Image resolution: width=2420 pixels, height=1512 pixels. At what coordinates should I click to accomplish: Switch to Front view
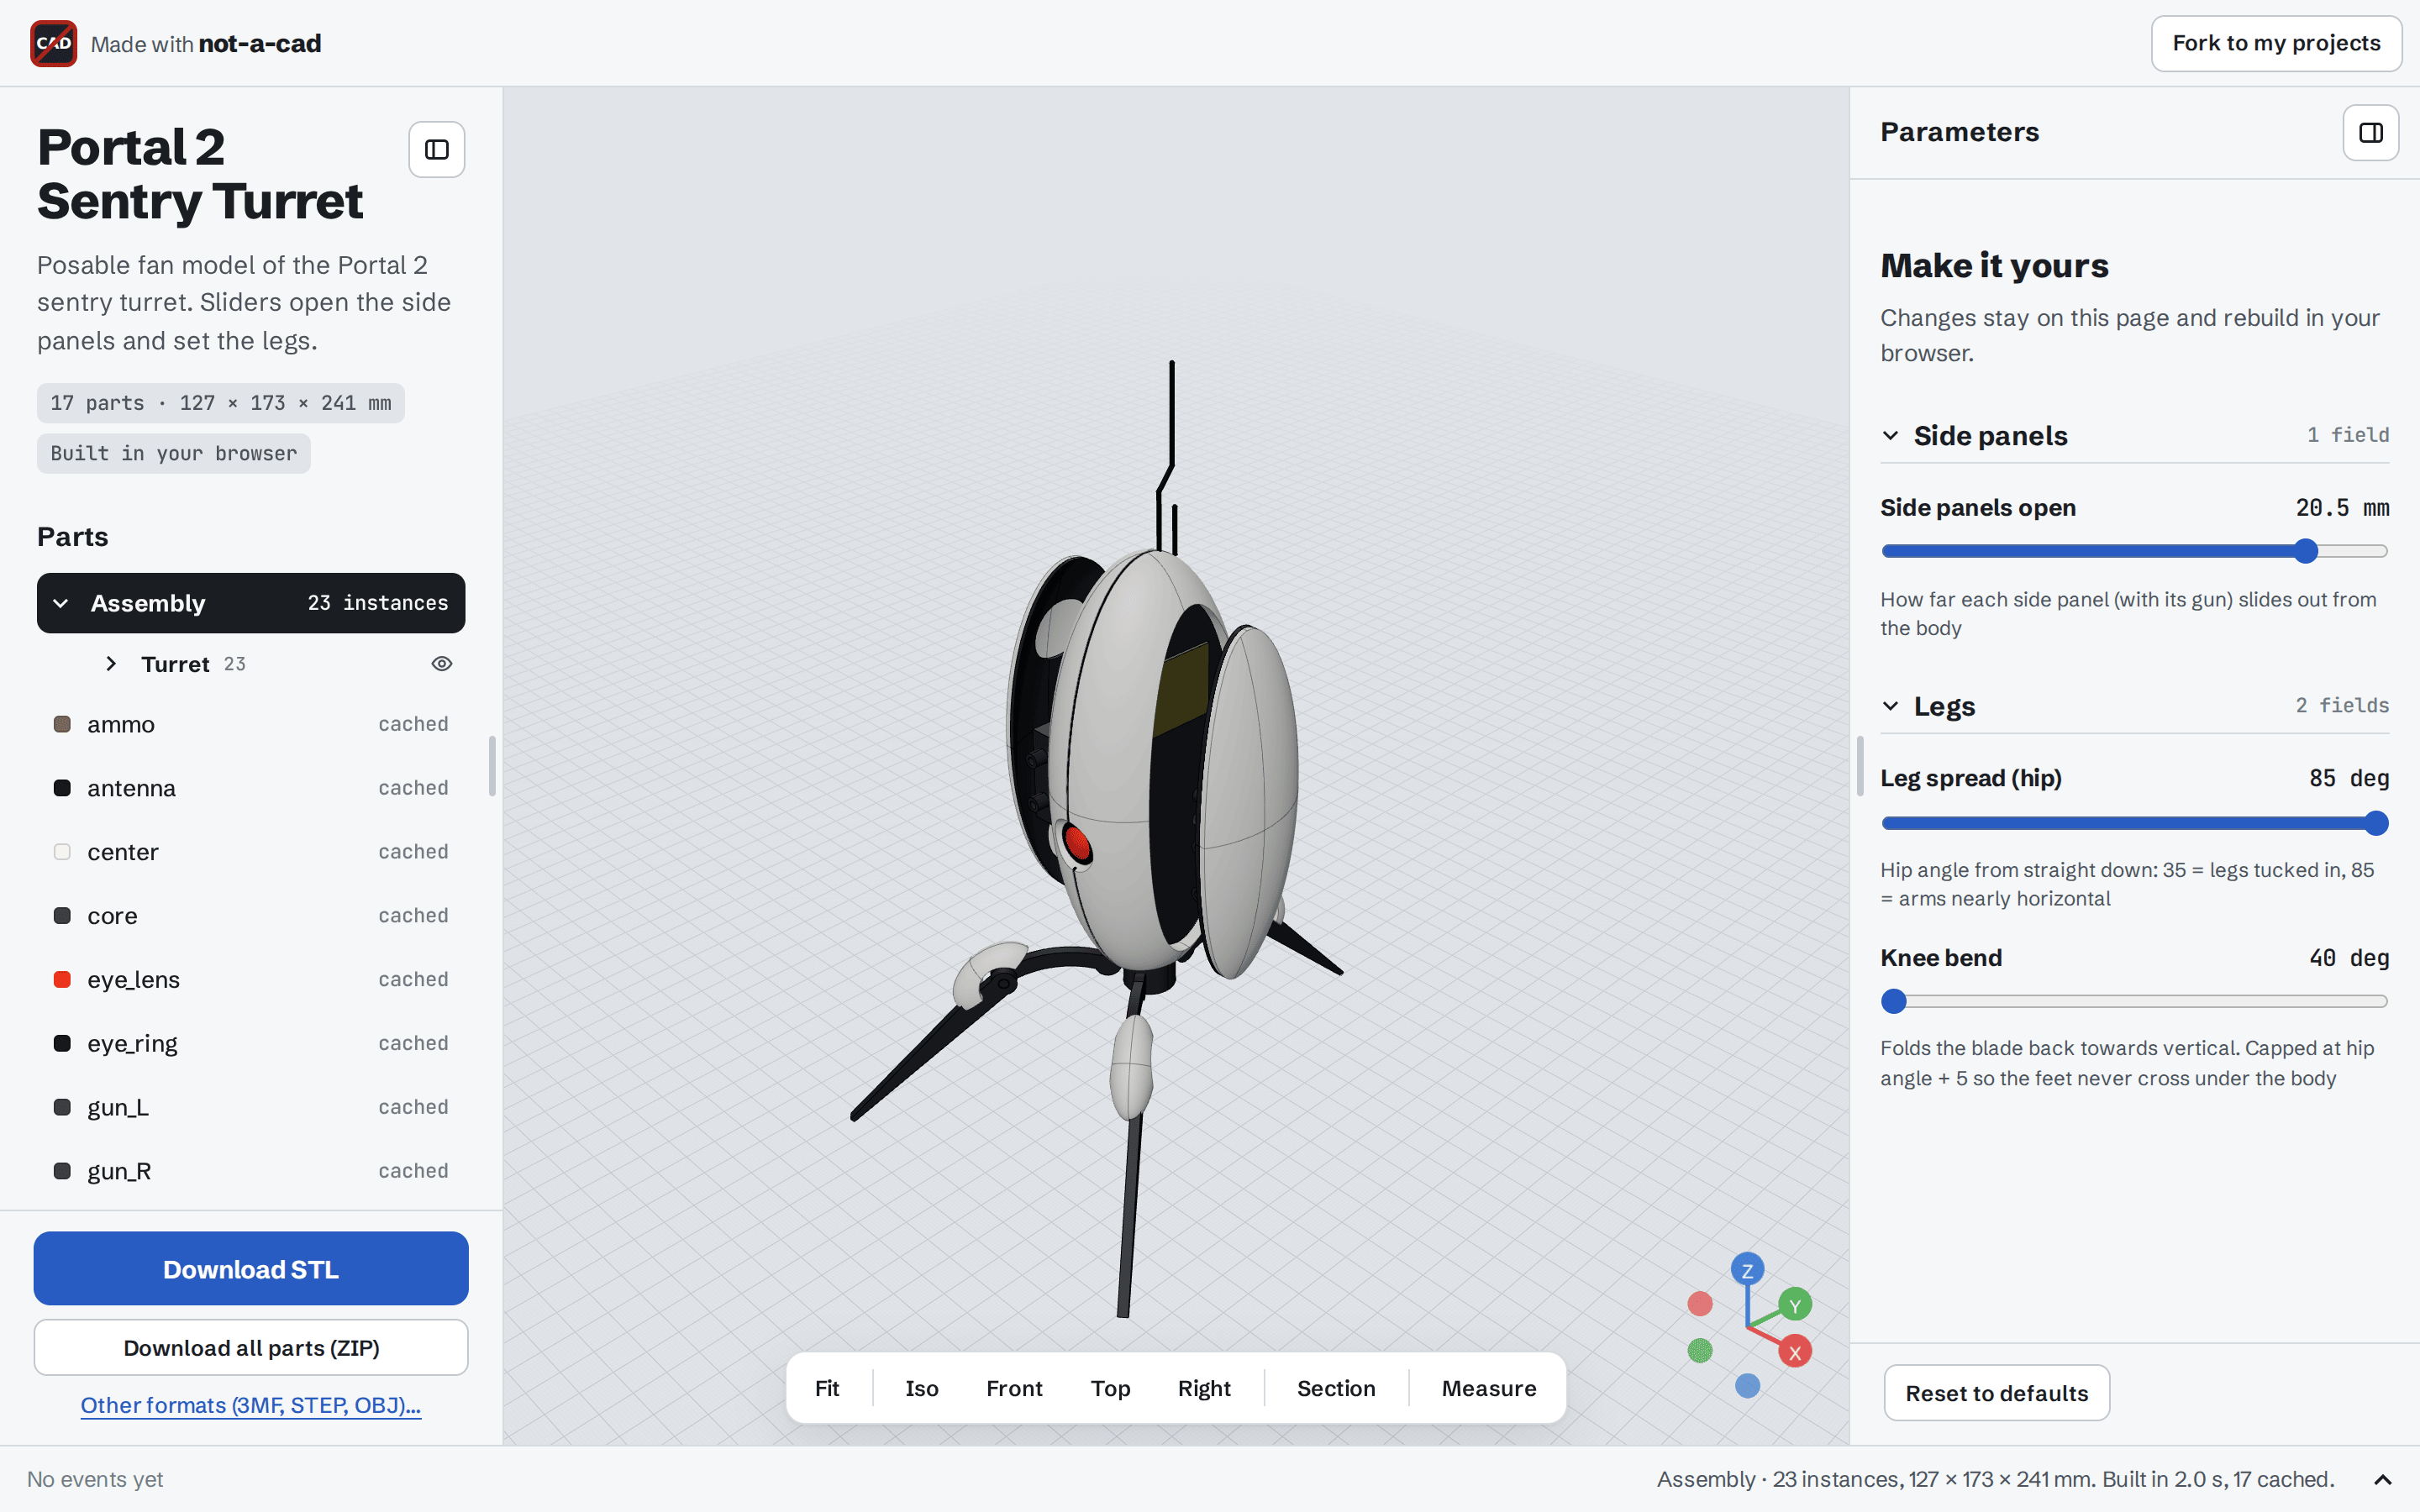click(1014, 1388)
